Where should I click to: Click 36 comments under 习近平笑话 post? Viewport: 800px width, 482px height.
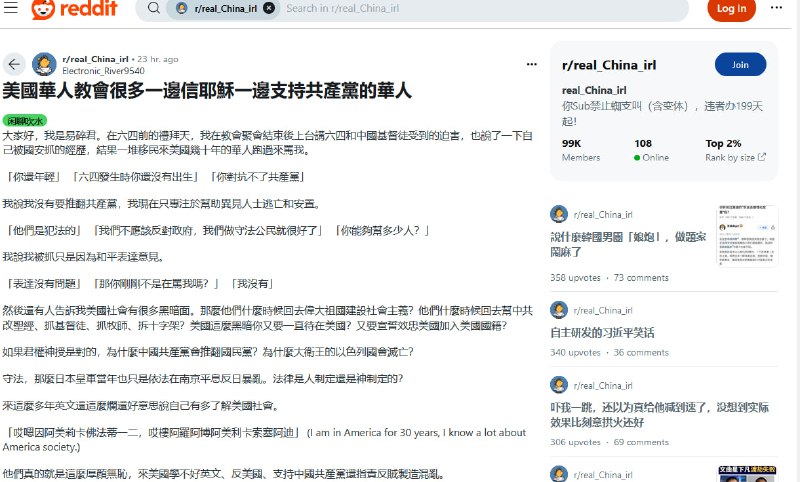(x=641, y=352)
